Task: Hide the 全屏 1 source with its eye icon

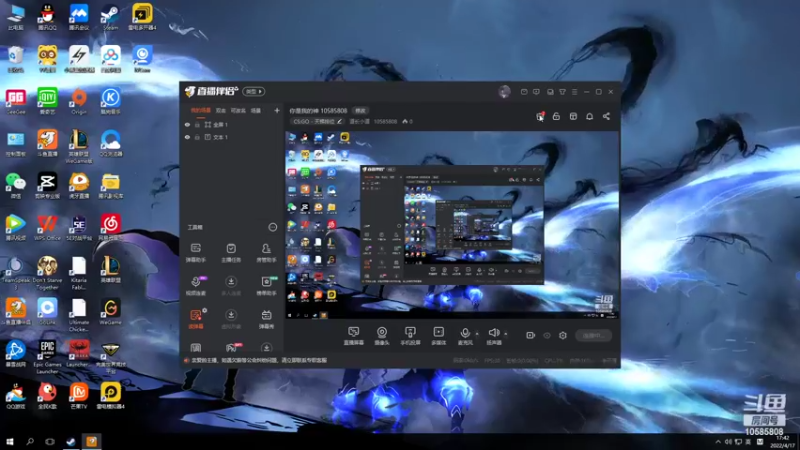Action: pyautogui.click(x=187, y=124)
